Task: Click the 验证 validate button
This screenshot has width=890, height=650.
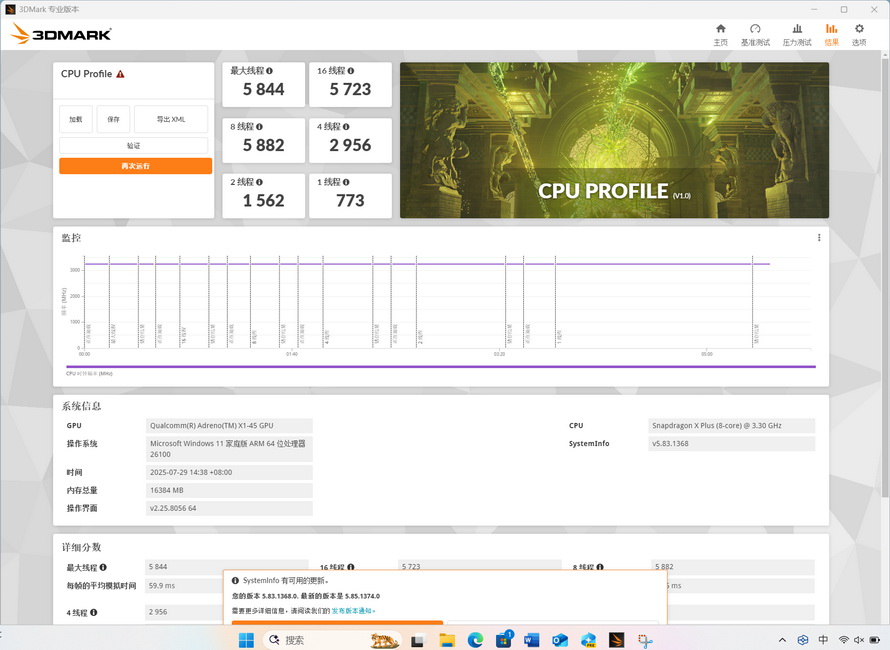Action: (134, 146)
